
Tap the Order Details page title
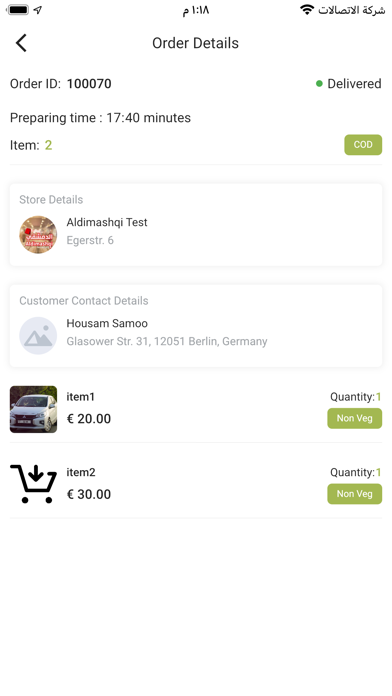(195, 43)
